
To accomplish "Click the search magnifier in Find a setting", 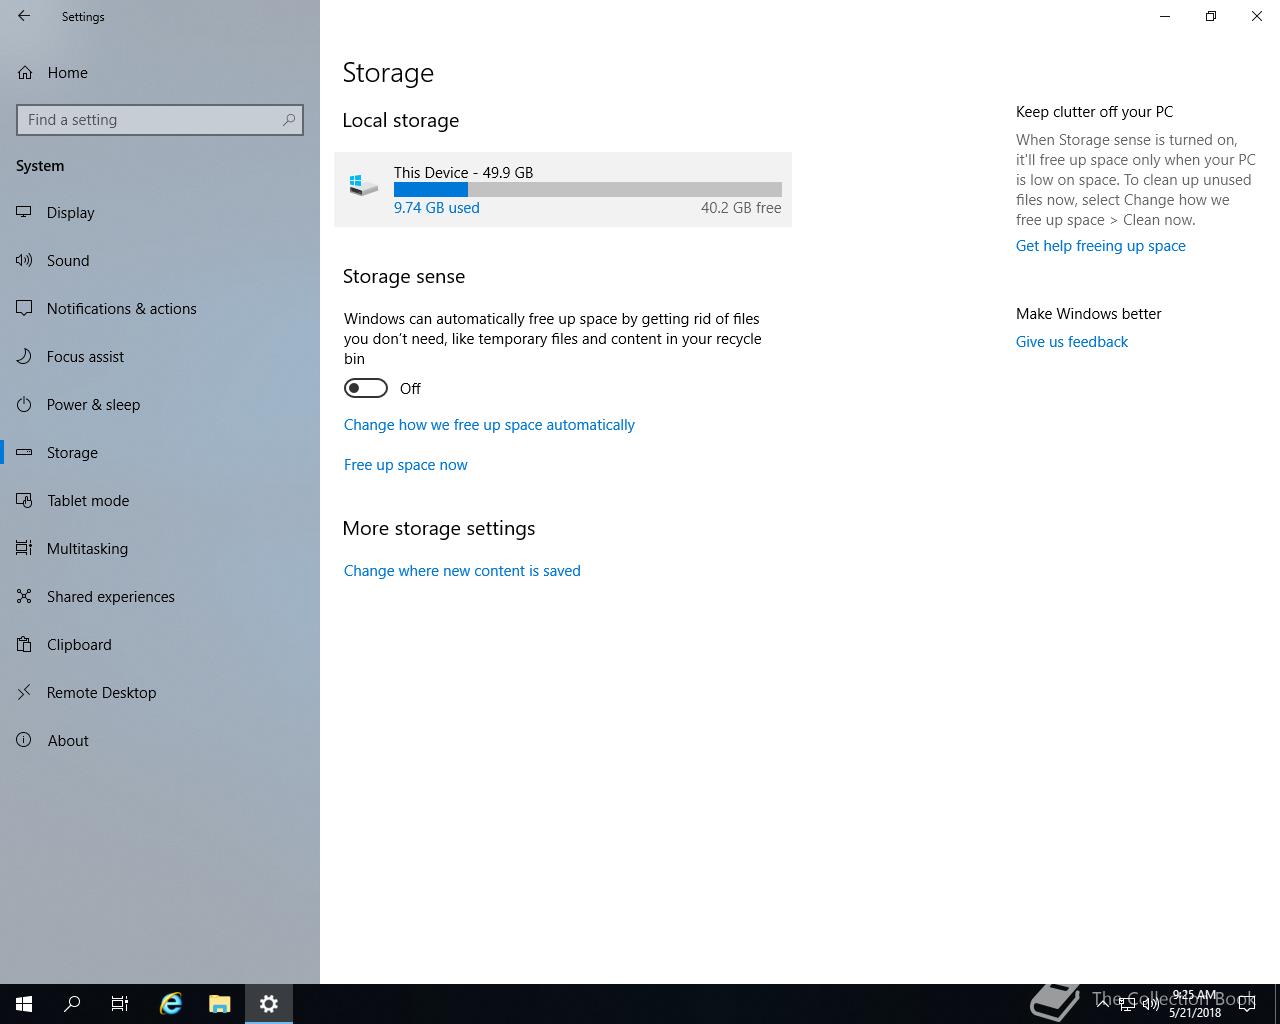I will [288, 120].
